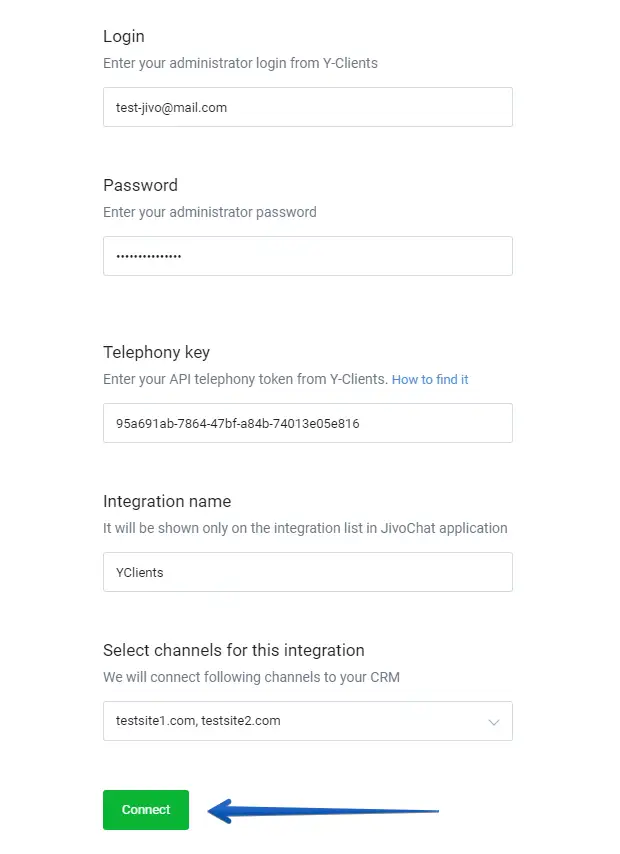
Task: Click the dropdown chevron in the channels selector
Action: (492, 721)
